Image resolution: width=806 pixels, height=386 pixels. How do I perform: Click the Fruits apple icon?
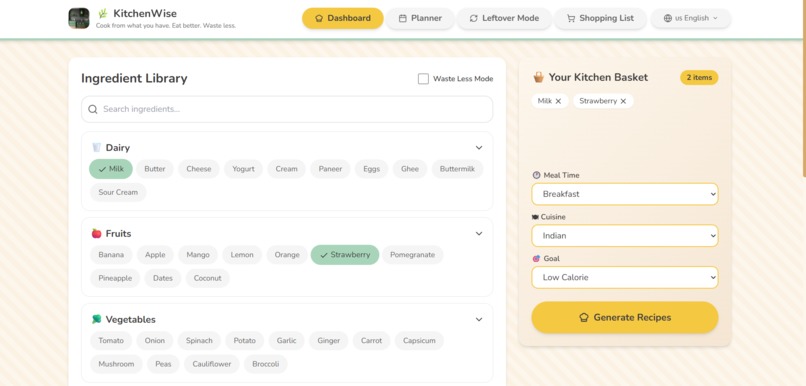click(96, 233)
